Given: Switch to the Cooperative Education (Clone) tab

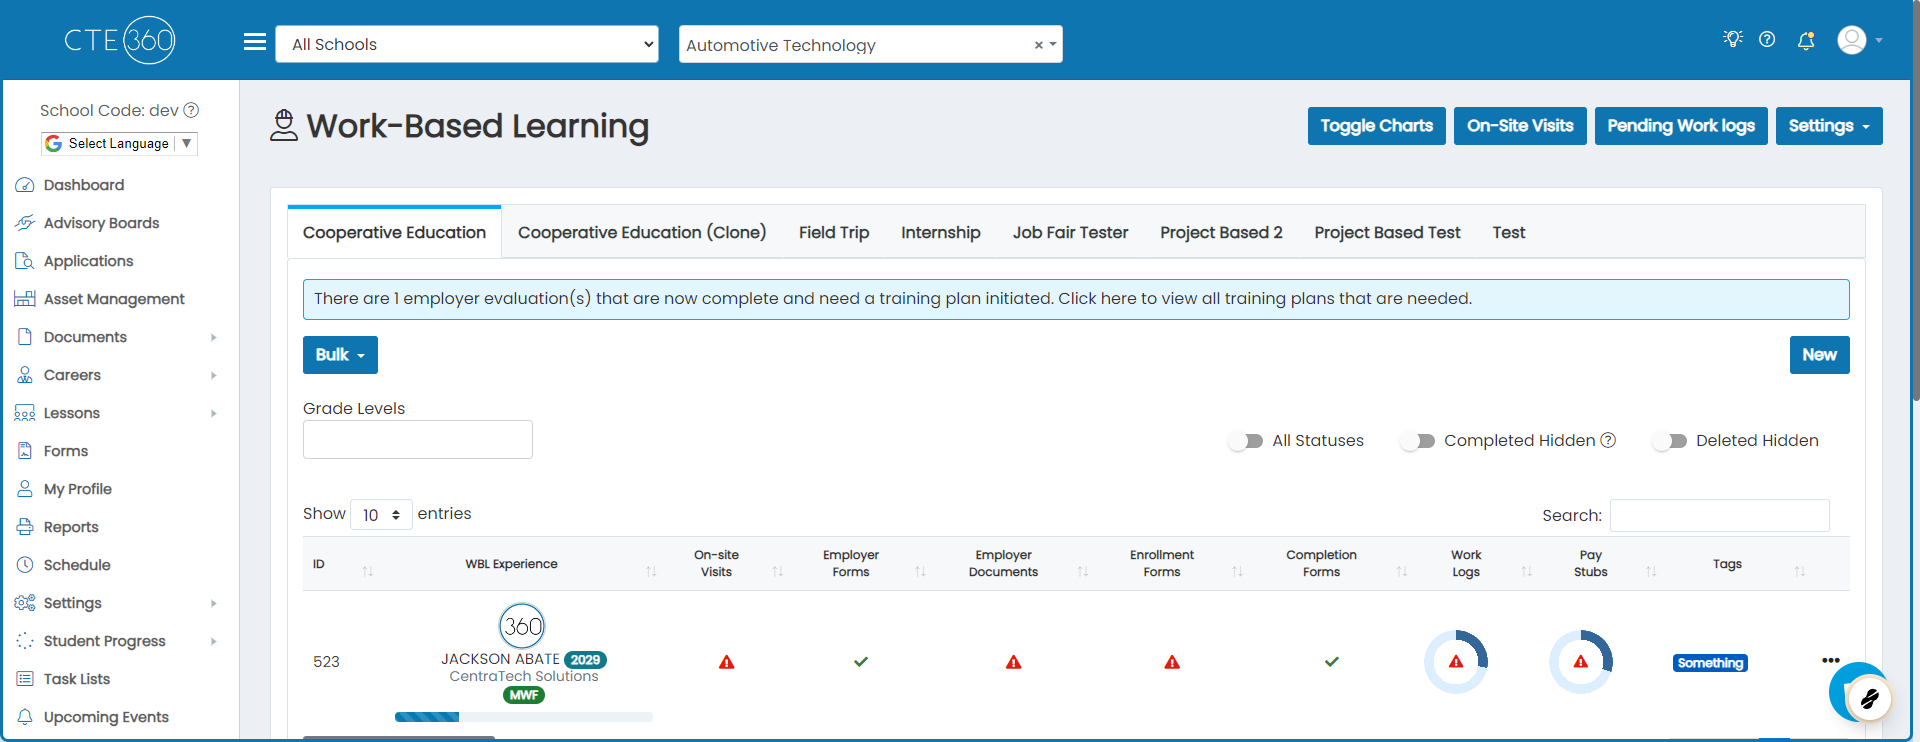Looking at the screenshot, I should pyautogui.click(x=642, y=232).
